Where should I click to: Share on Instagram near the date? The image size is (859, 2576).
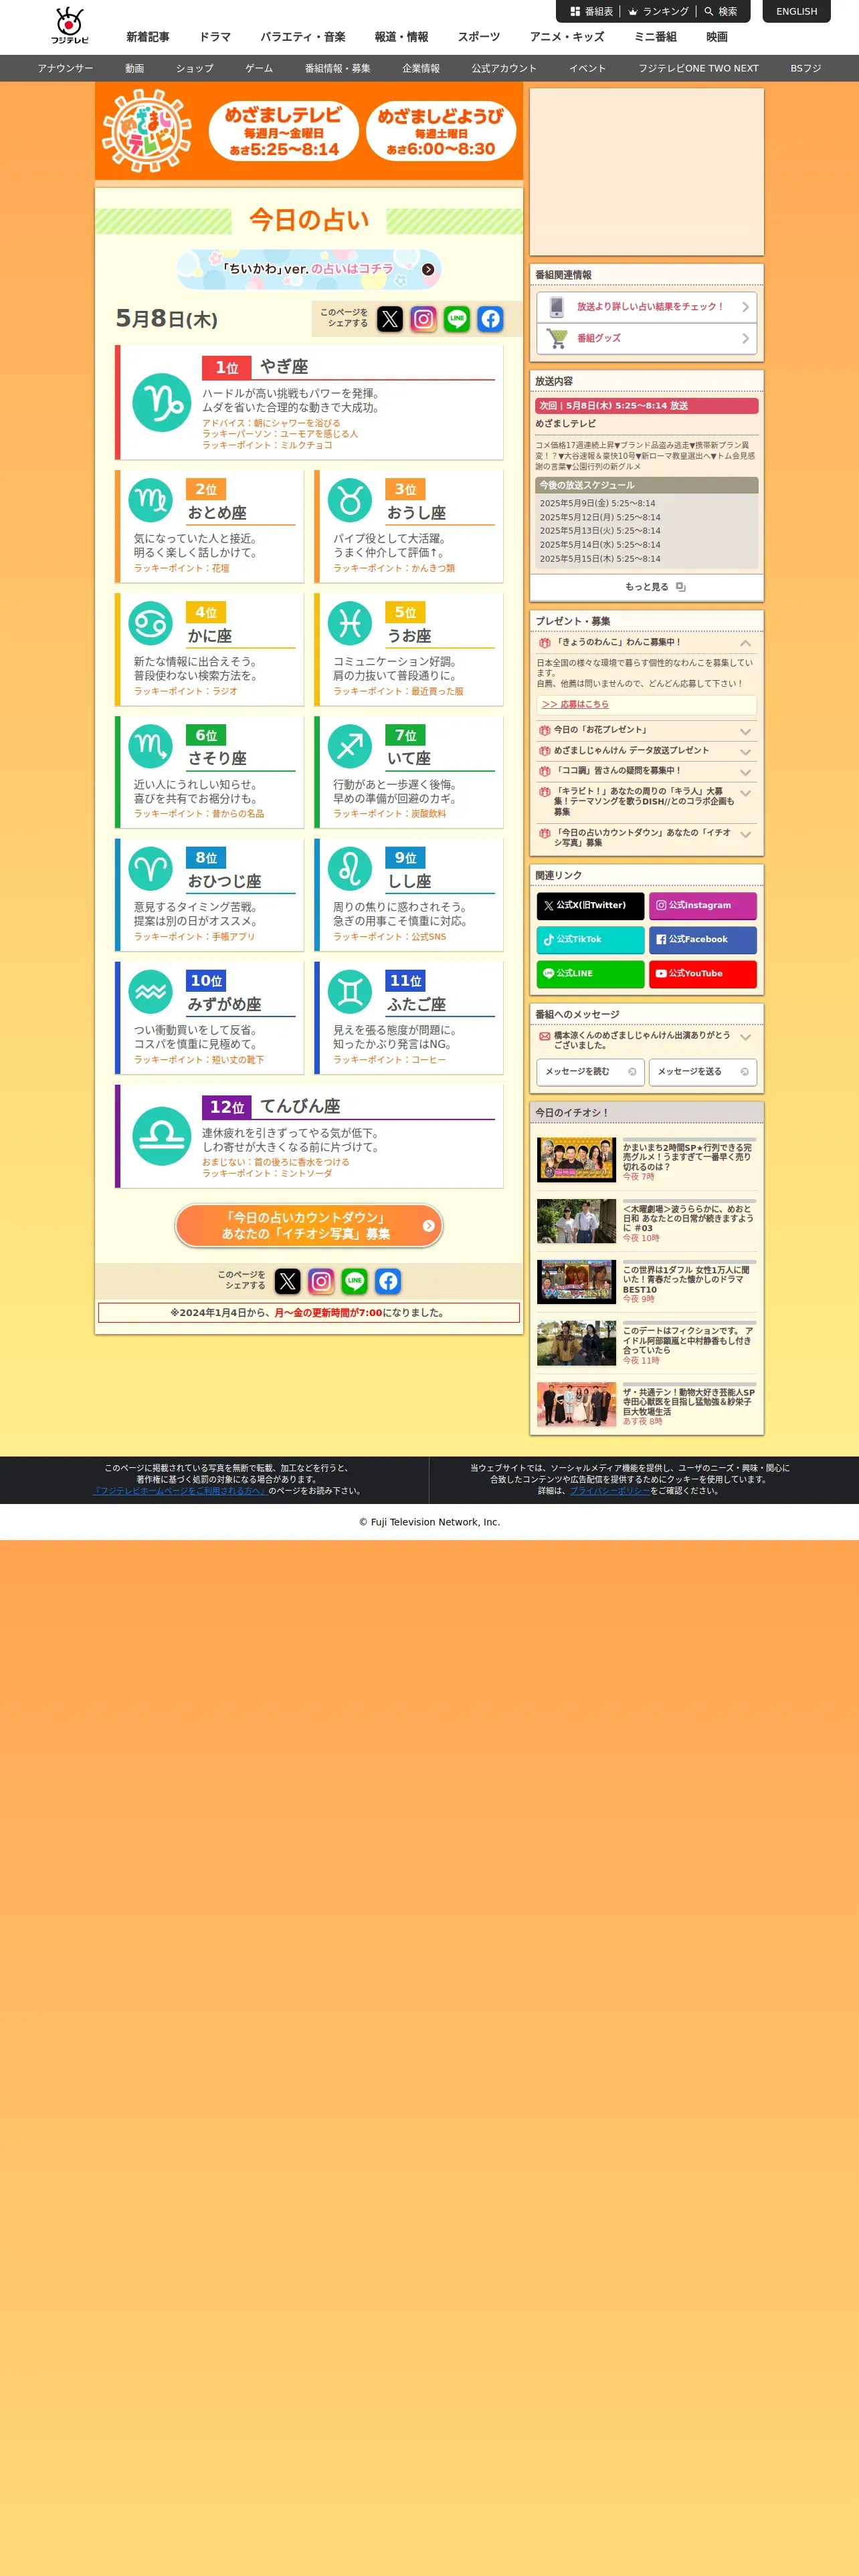pyautogui.click(x=423, y=319)
